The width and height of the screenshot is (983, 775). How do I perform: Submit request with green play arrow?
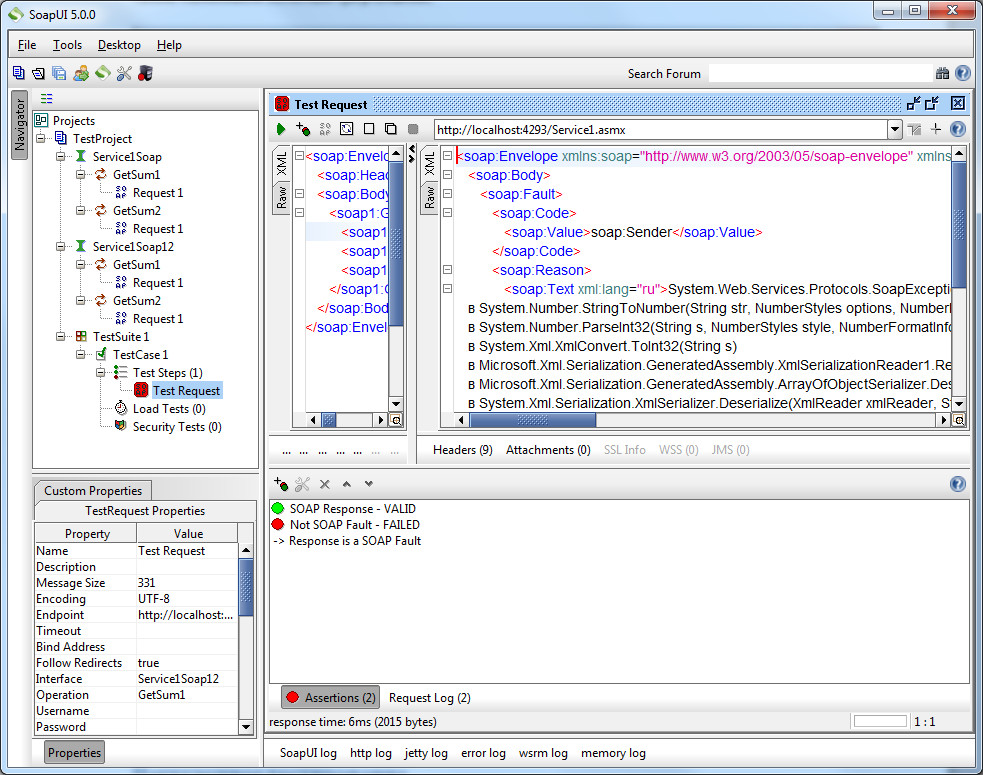coord(281,129)
